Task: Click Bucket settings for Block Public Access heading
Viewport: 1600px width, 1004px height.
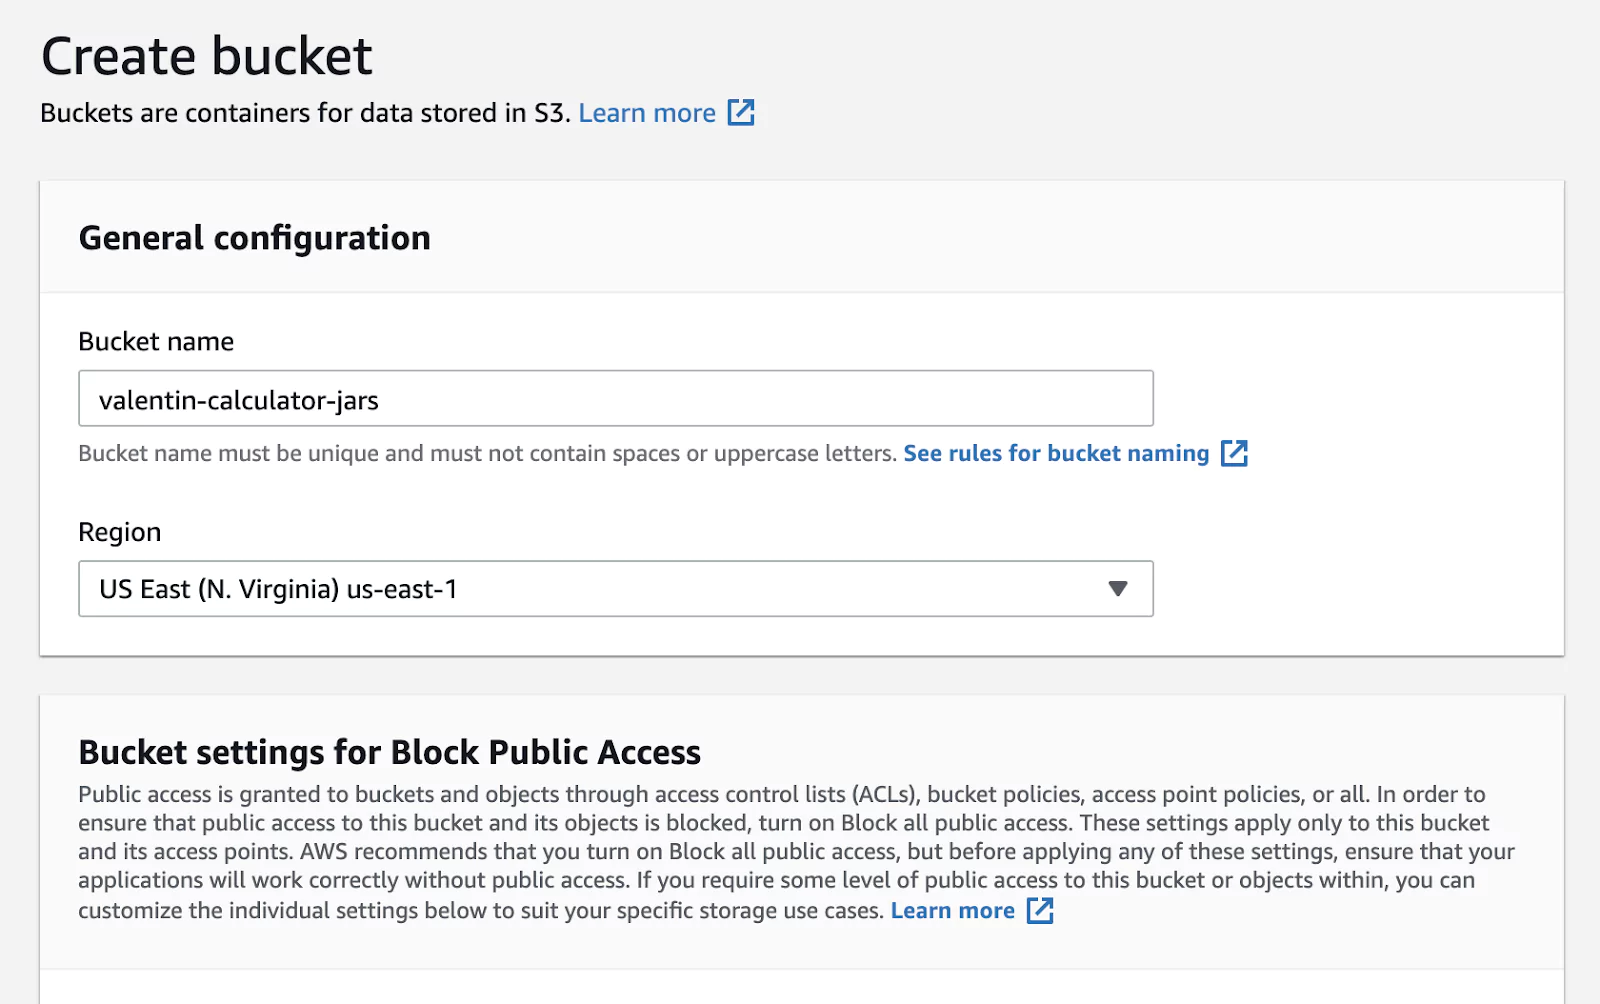Action: tap(390, 752)
